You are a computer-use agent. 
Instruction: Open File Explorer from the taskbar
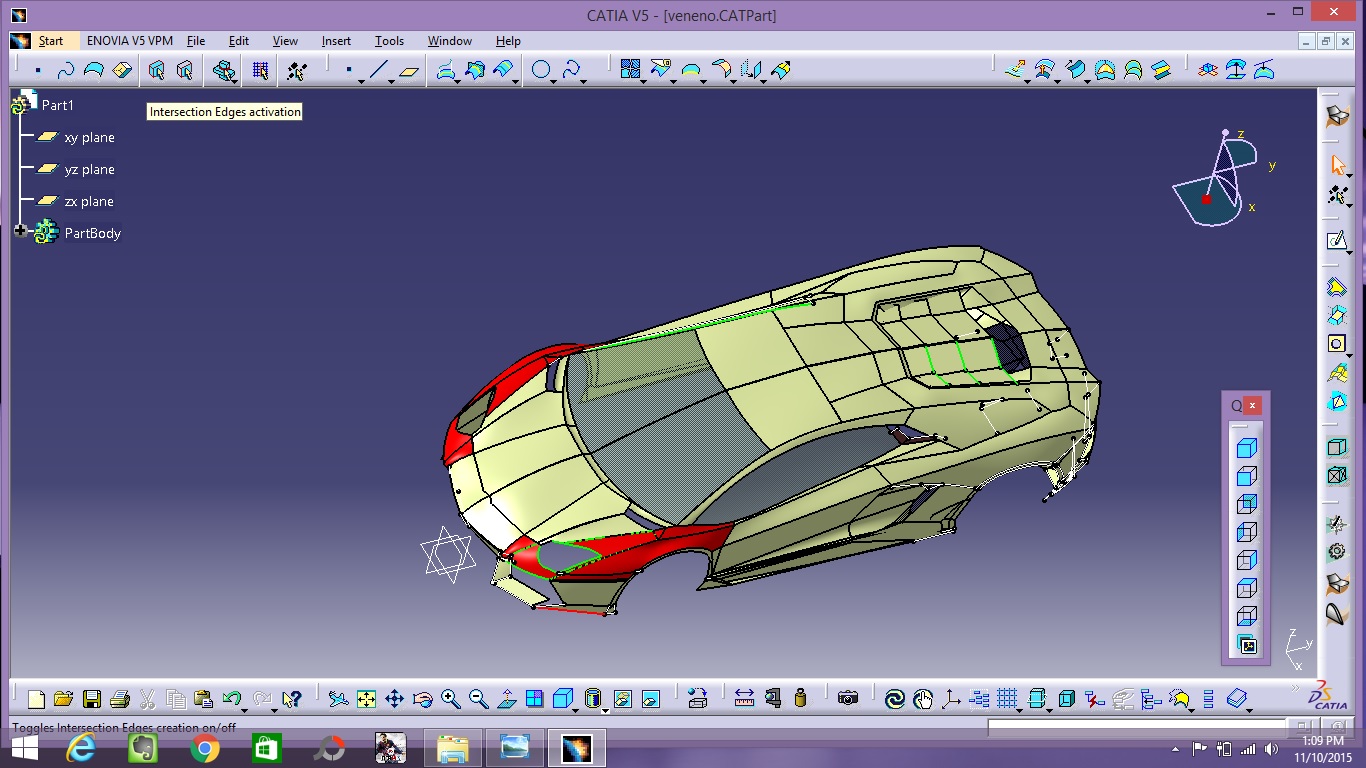[453, 747]
